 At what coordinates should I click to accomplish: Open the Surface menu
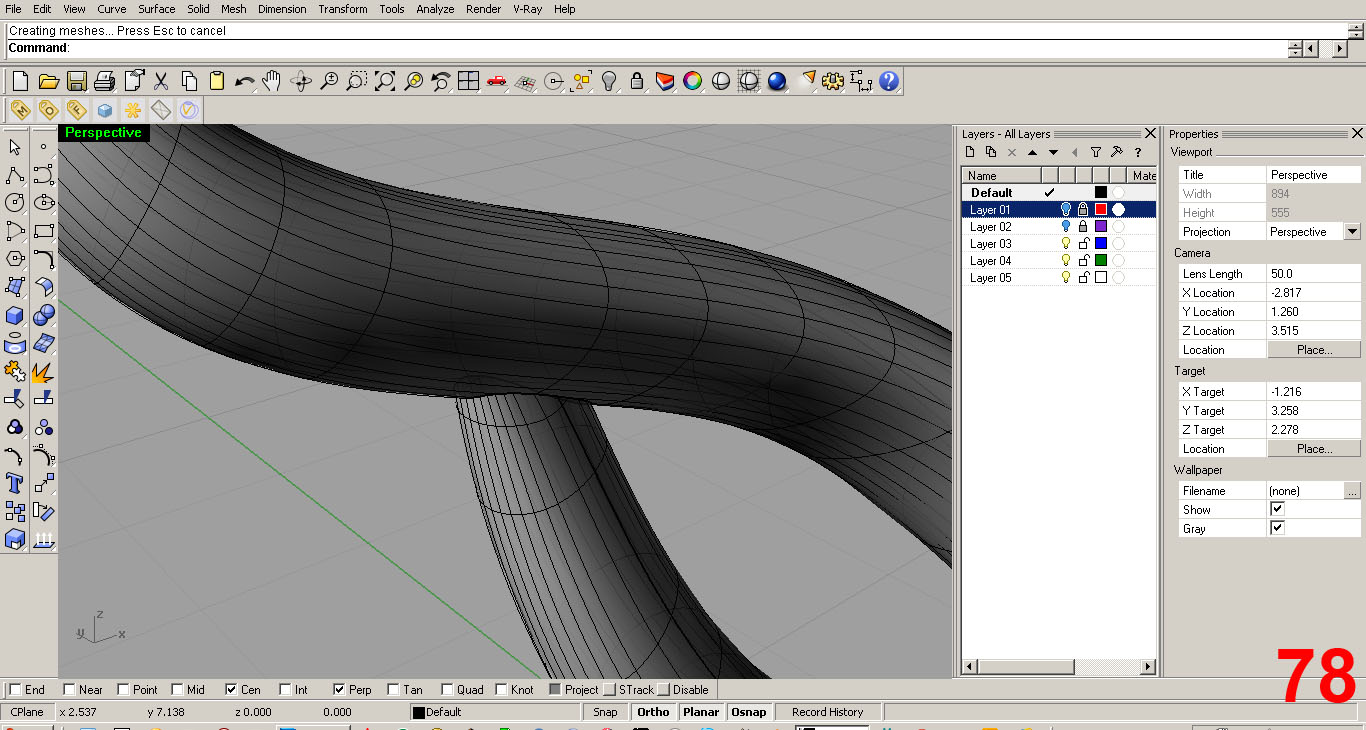point(156,9)
